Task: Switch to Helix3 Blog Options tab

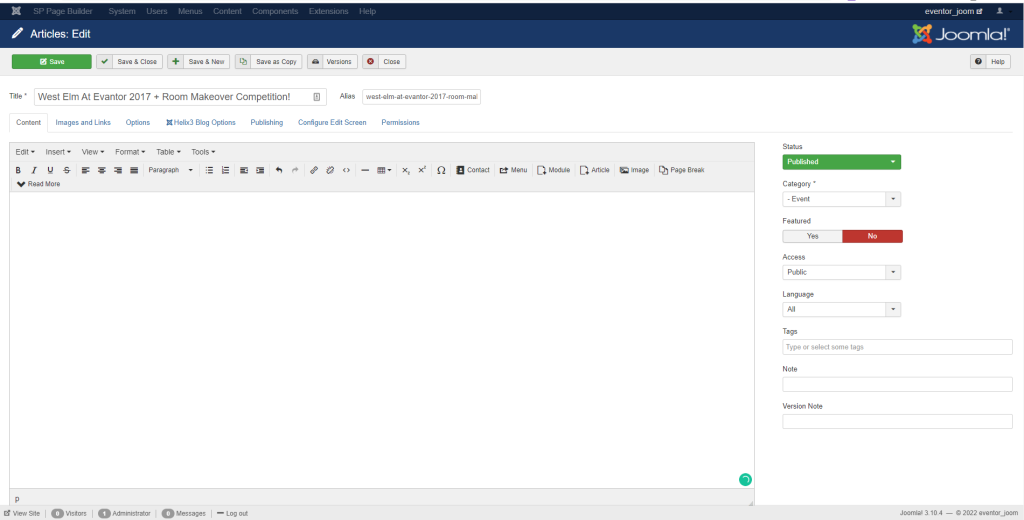Action: coord(200,122)
